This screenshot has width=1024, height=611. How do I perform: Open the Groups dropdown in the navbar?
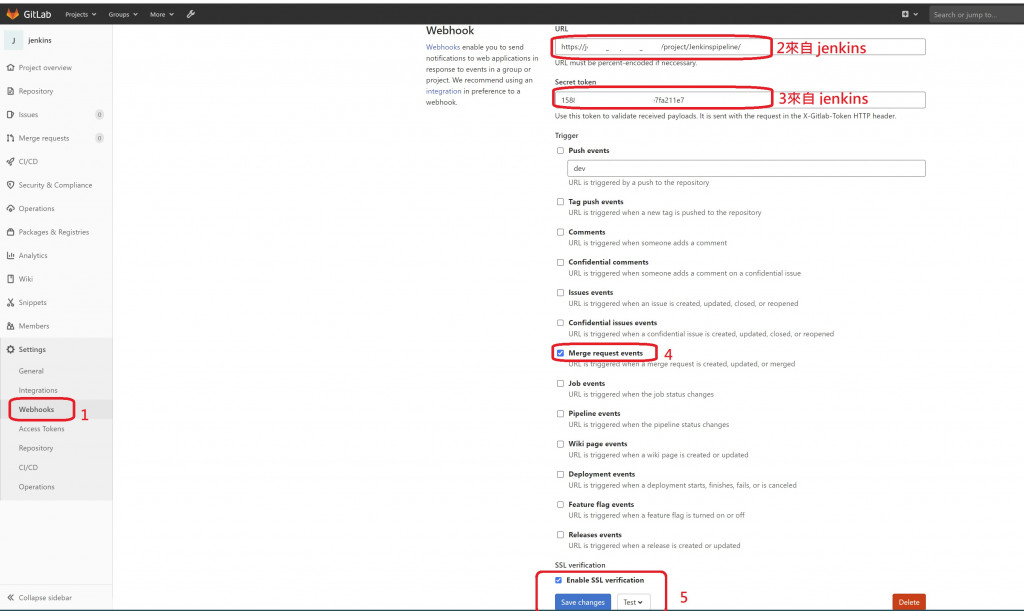pyautogui.click(x=123, y=14)
